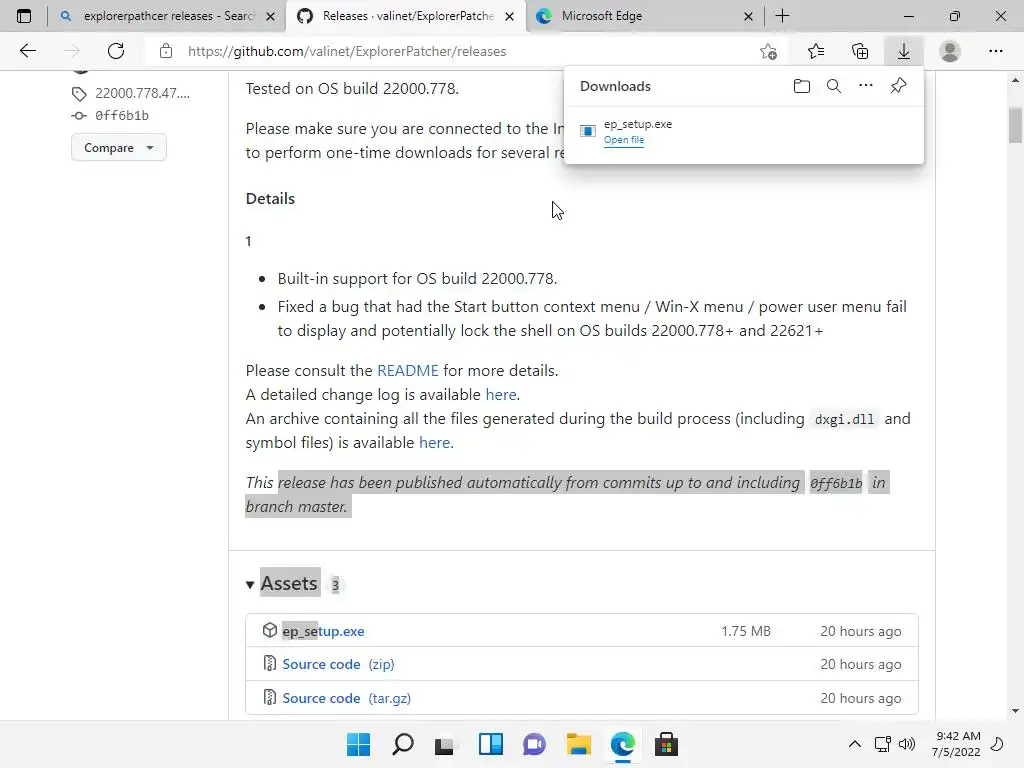Open a new browser tab
This screenshot has height=768, width=1024.
pos(782,16)
